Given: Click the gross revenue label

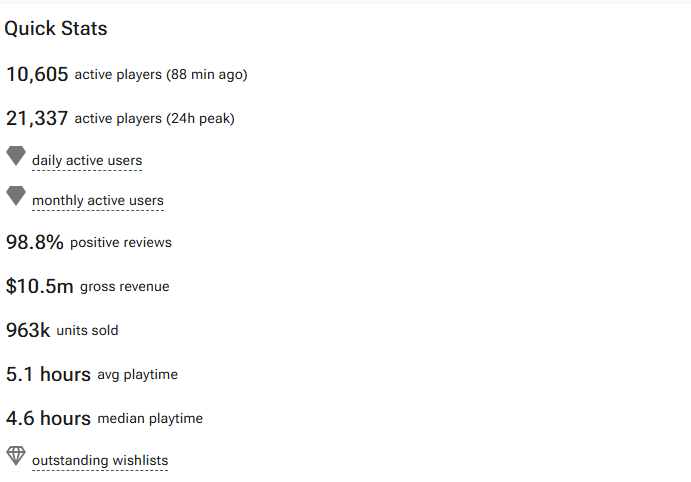Looking at the screenshot, I should 124,286.
